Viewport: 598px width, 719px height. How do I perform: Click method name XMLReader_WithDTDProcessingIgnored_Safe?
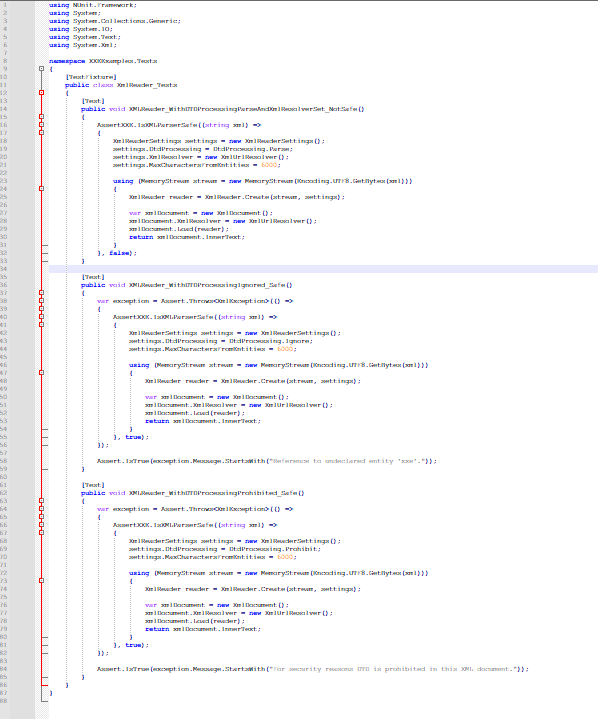coord(208,285)
